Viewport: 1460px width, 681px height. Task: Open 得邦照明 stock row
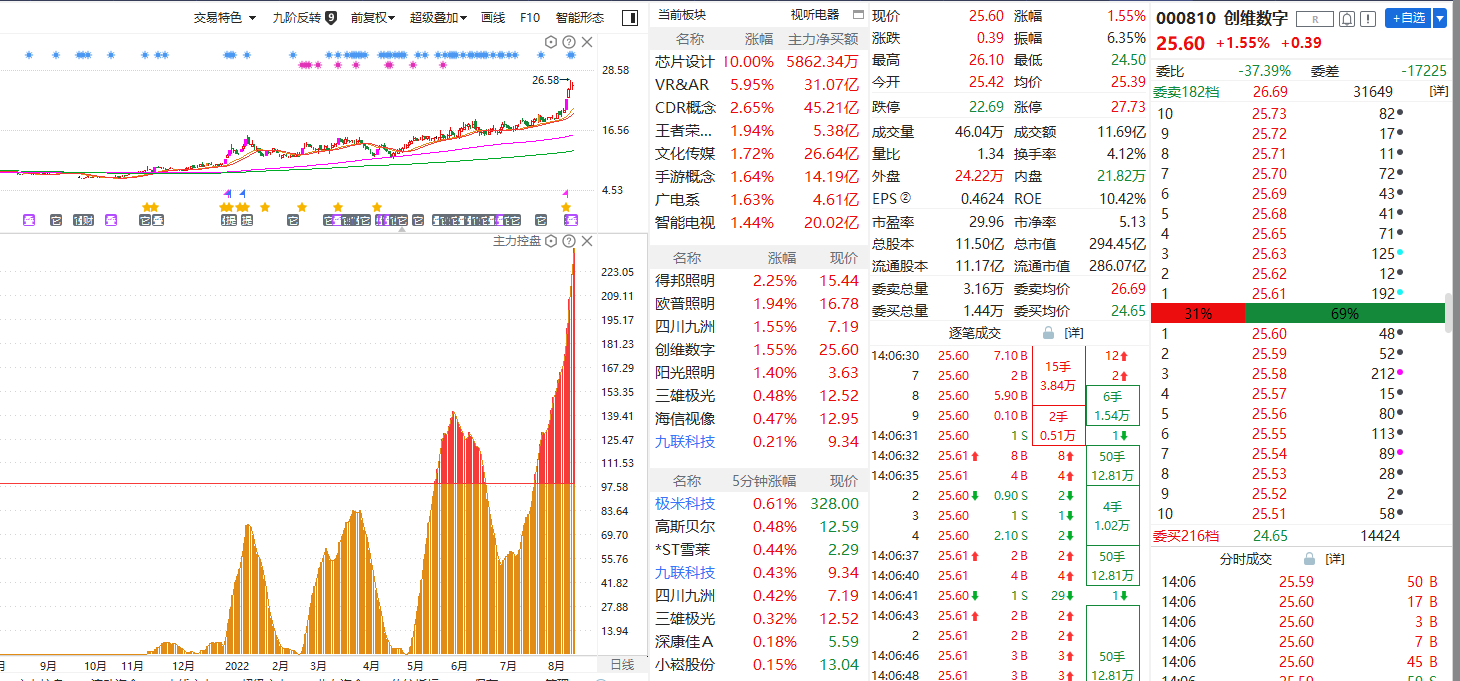pyautogui.click(x=757, y=280)
